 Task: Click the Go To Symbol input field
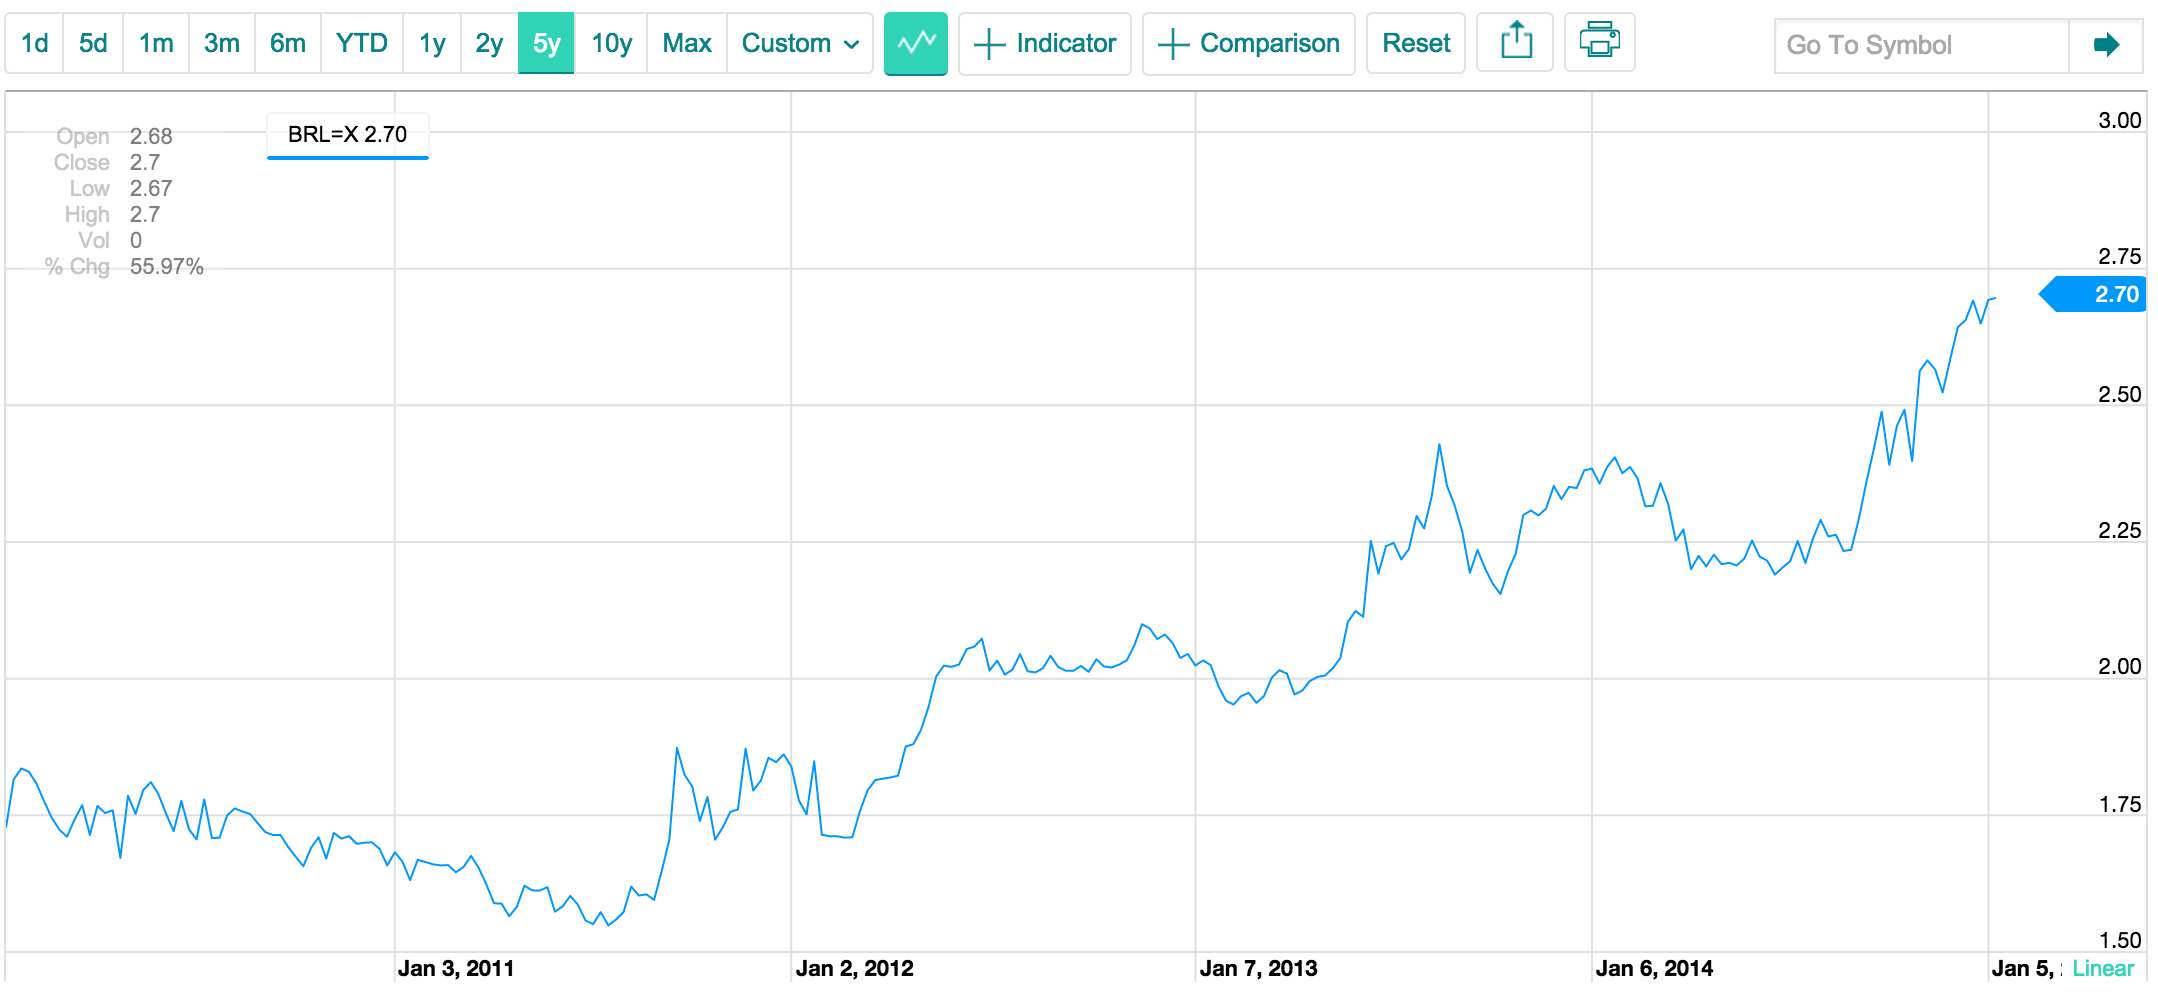[x=1920, y=45]
